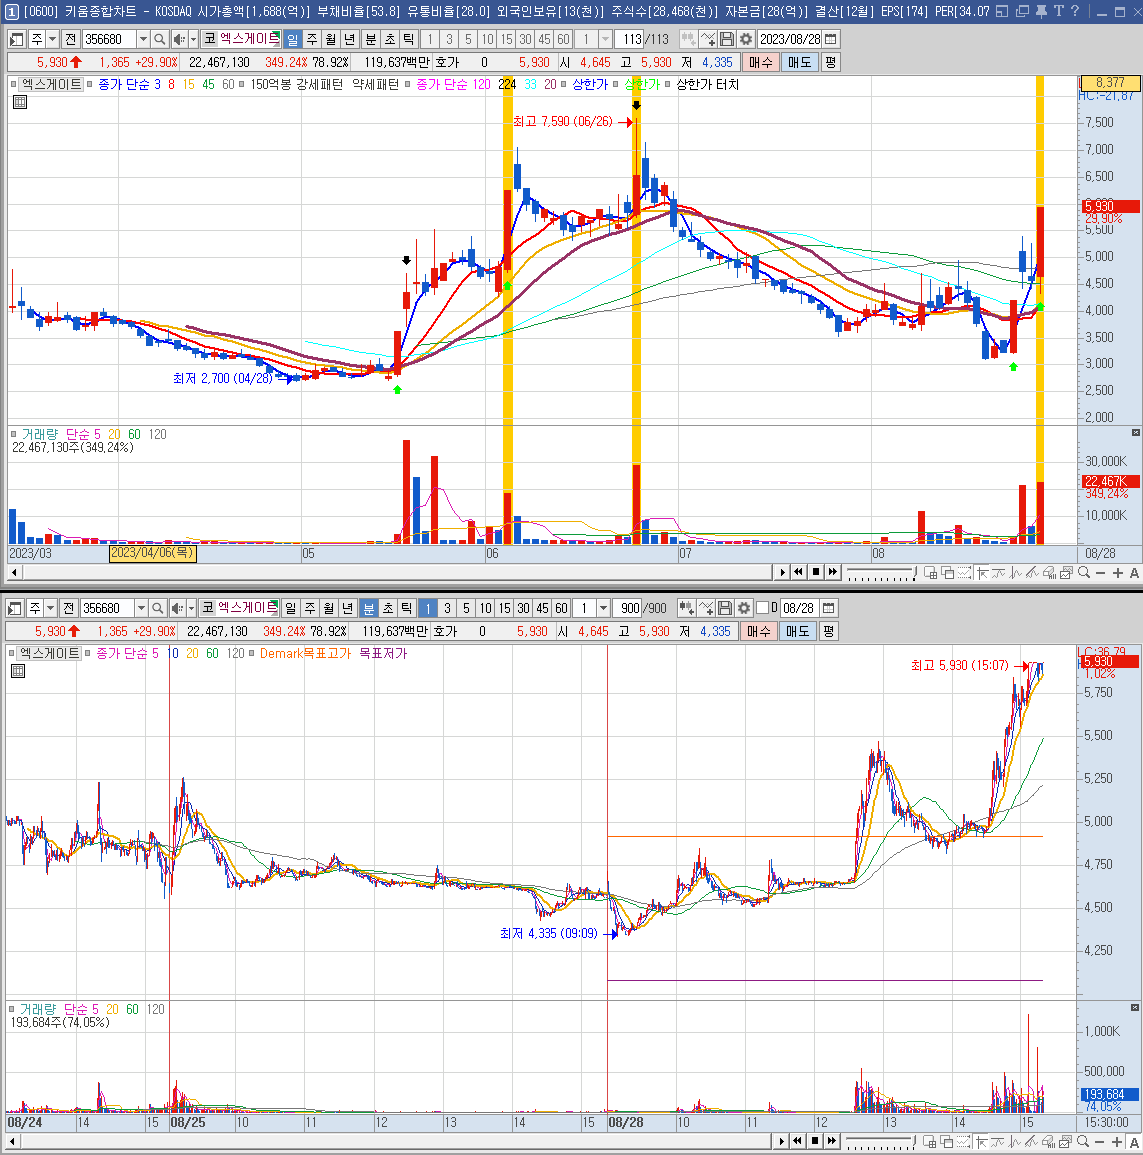The width and height of the screenshot is (1143, 1155).
Task: Click the 매수 buy button in lower chart
Action: pos(759,631)
